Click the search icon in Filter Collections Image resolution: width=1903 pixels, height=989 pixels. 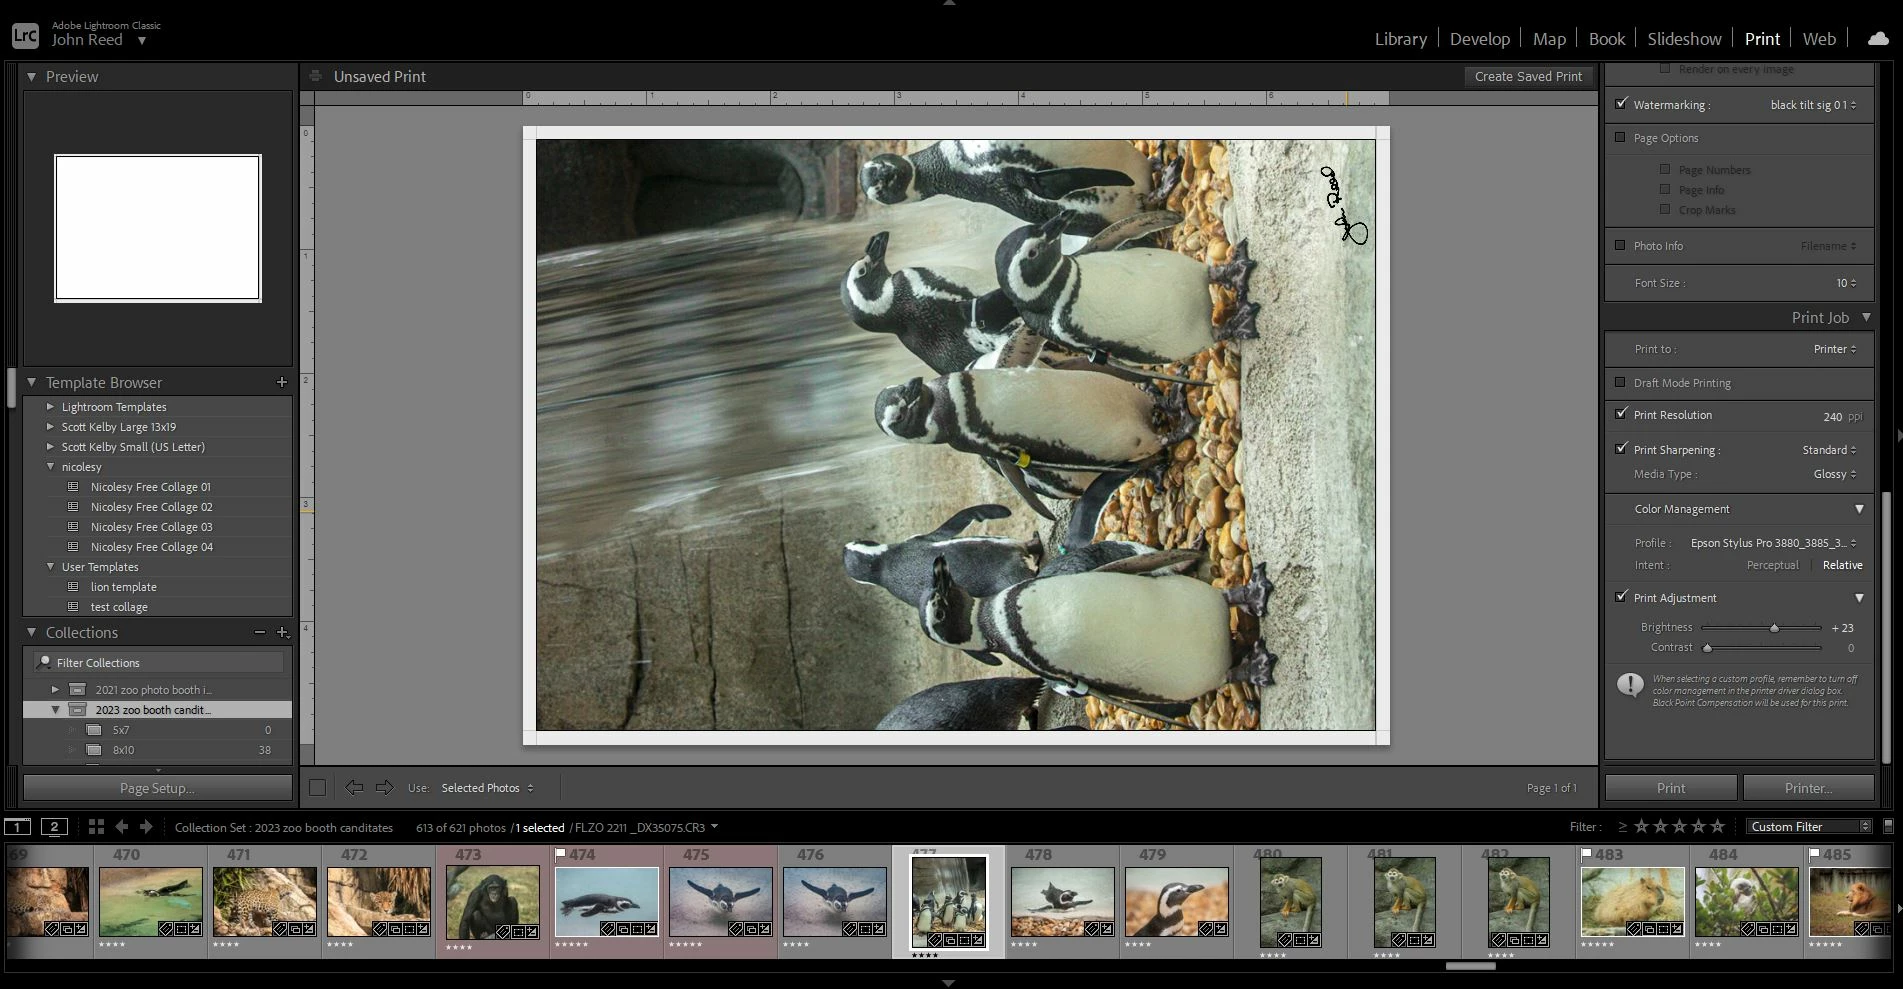(x=44, y=662)
